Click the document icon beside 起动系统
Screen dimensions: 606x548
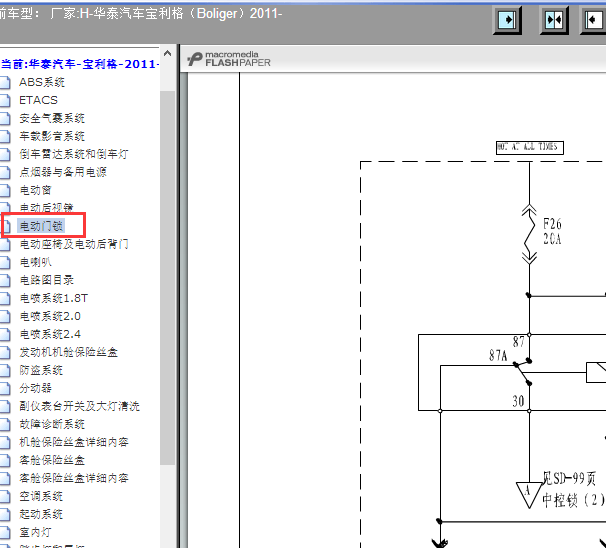click(x=5, y=514)
